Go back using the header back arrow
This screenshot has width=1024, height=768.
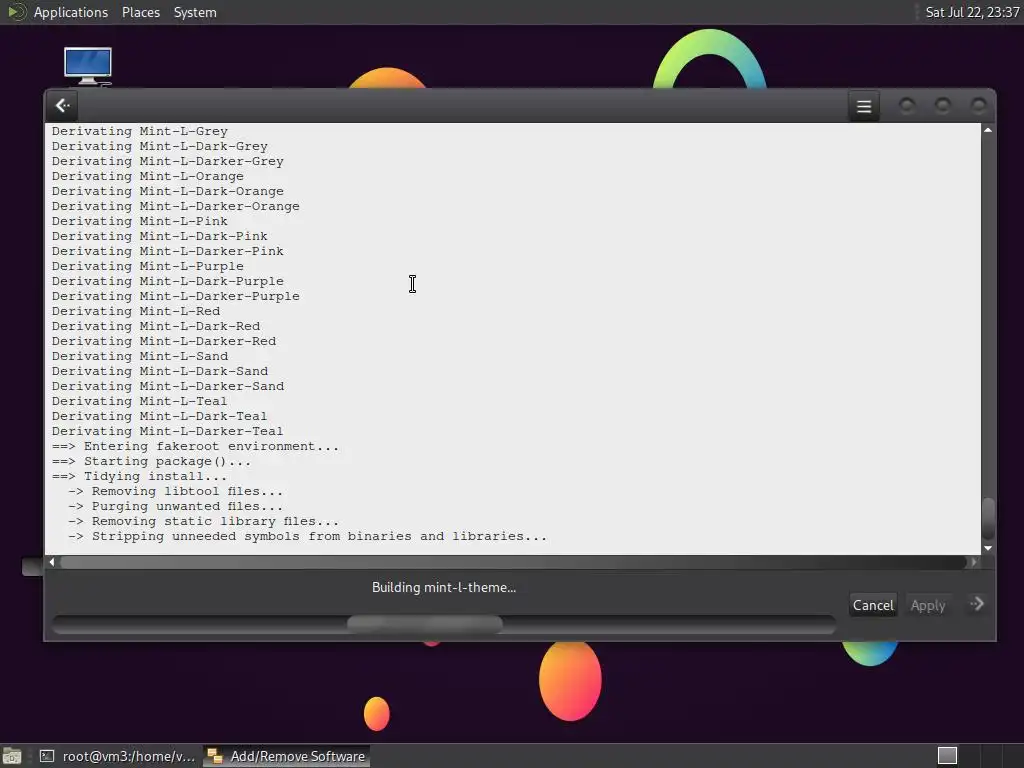[63, 106]
